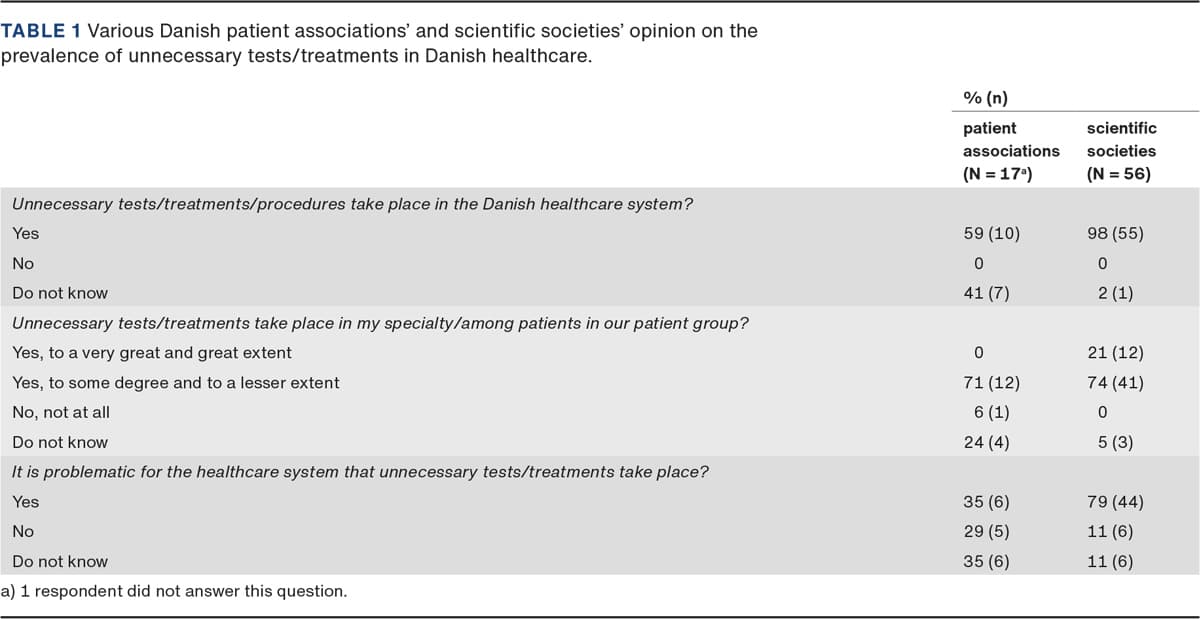Image resolution: width=1200 pixels, height=619 pixels.
Task: Select the "79 (44)" cell
Action: (1114, 502)
